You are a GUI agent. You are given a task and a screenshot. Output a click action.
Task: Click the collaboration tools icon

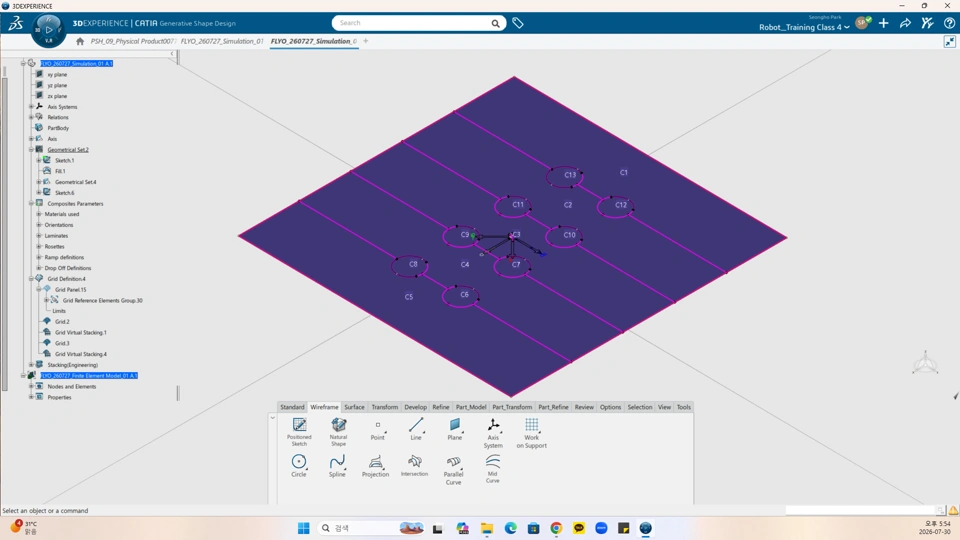tap(928, 23)
